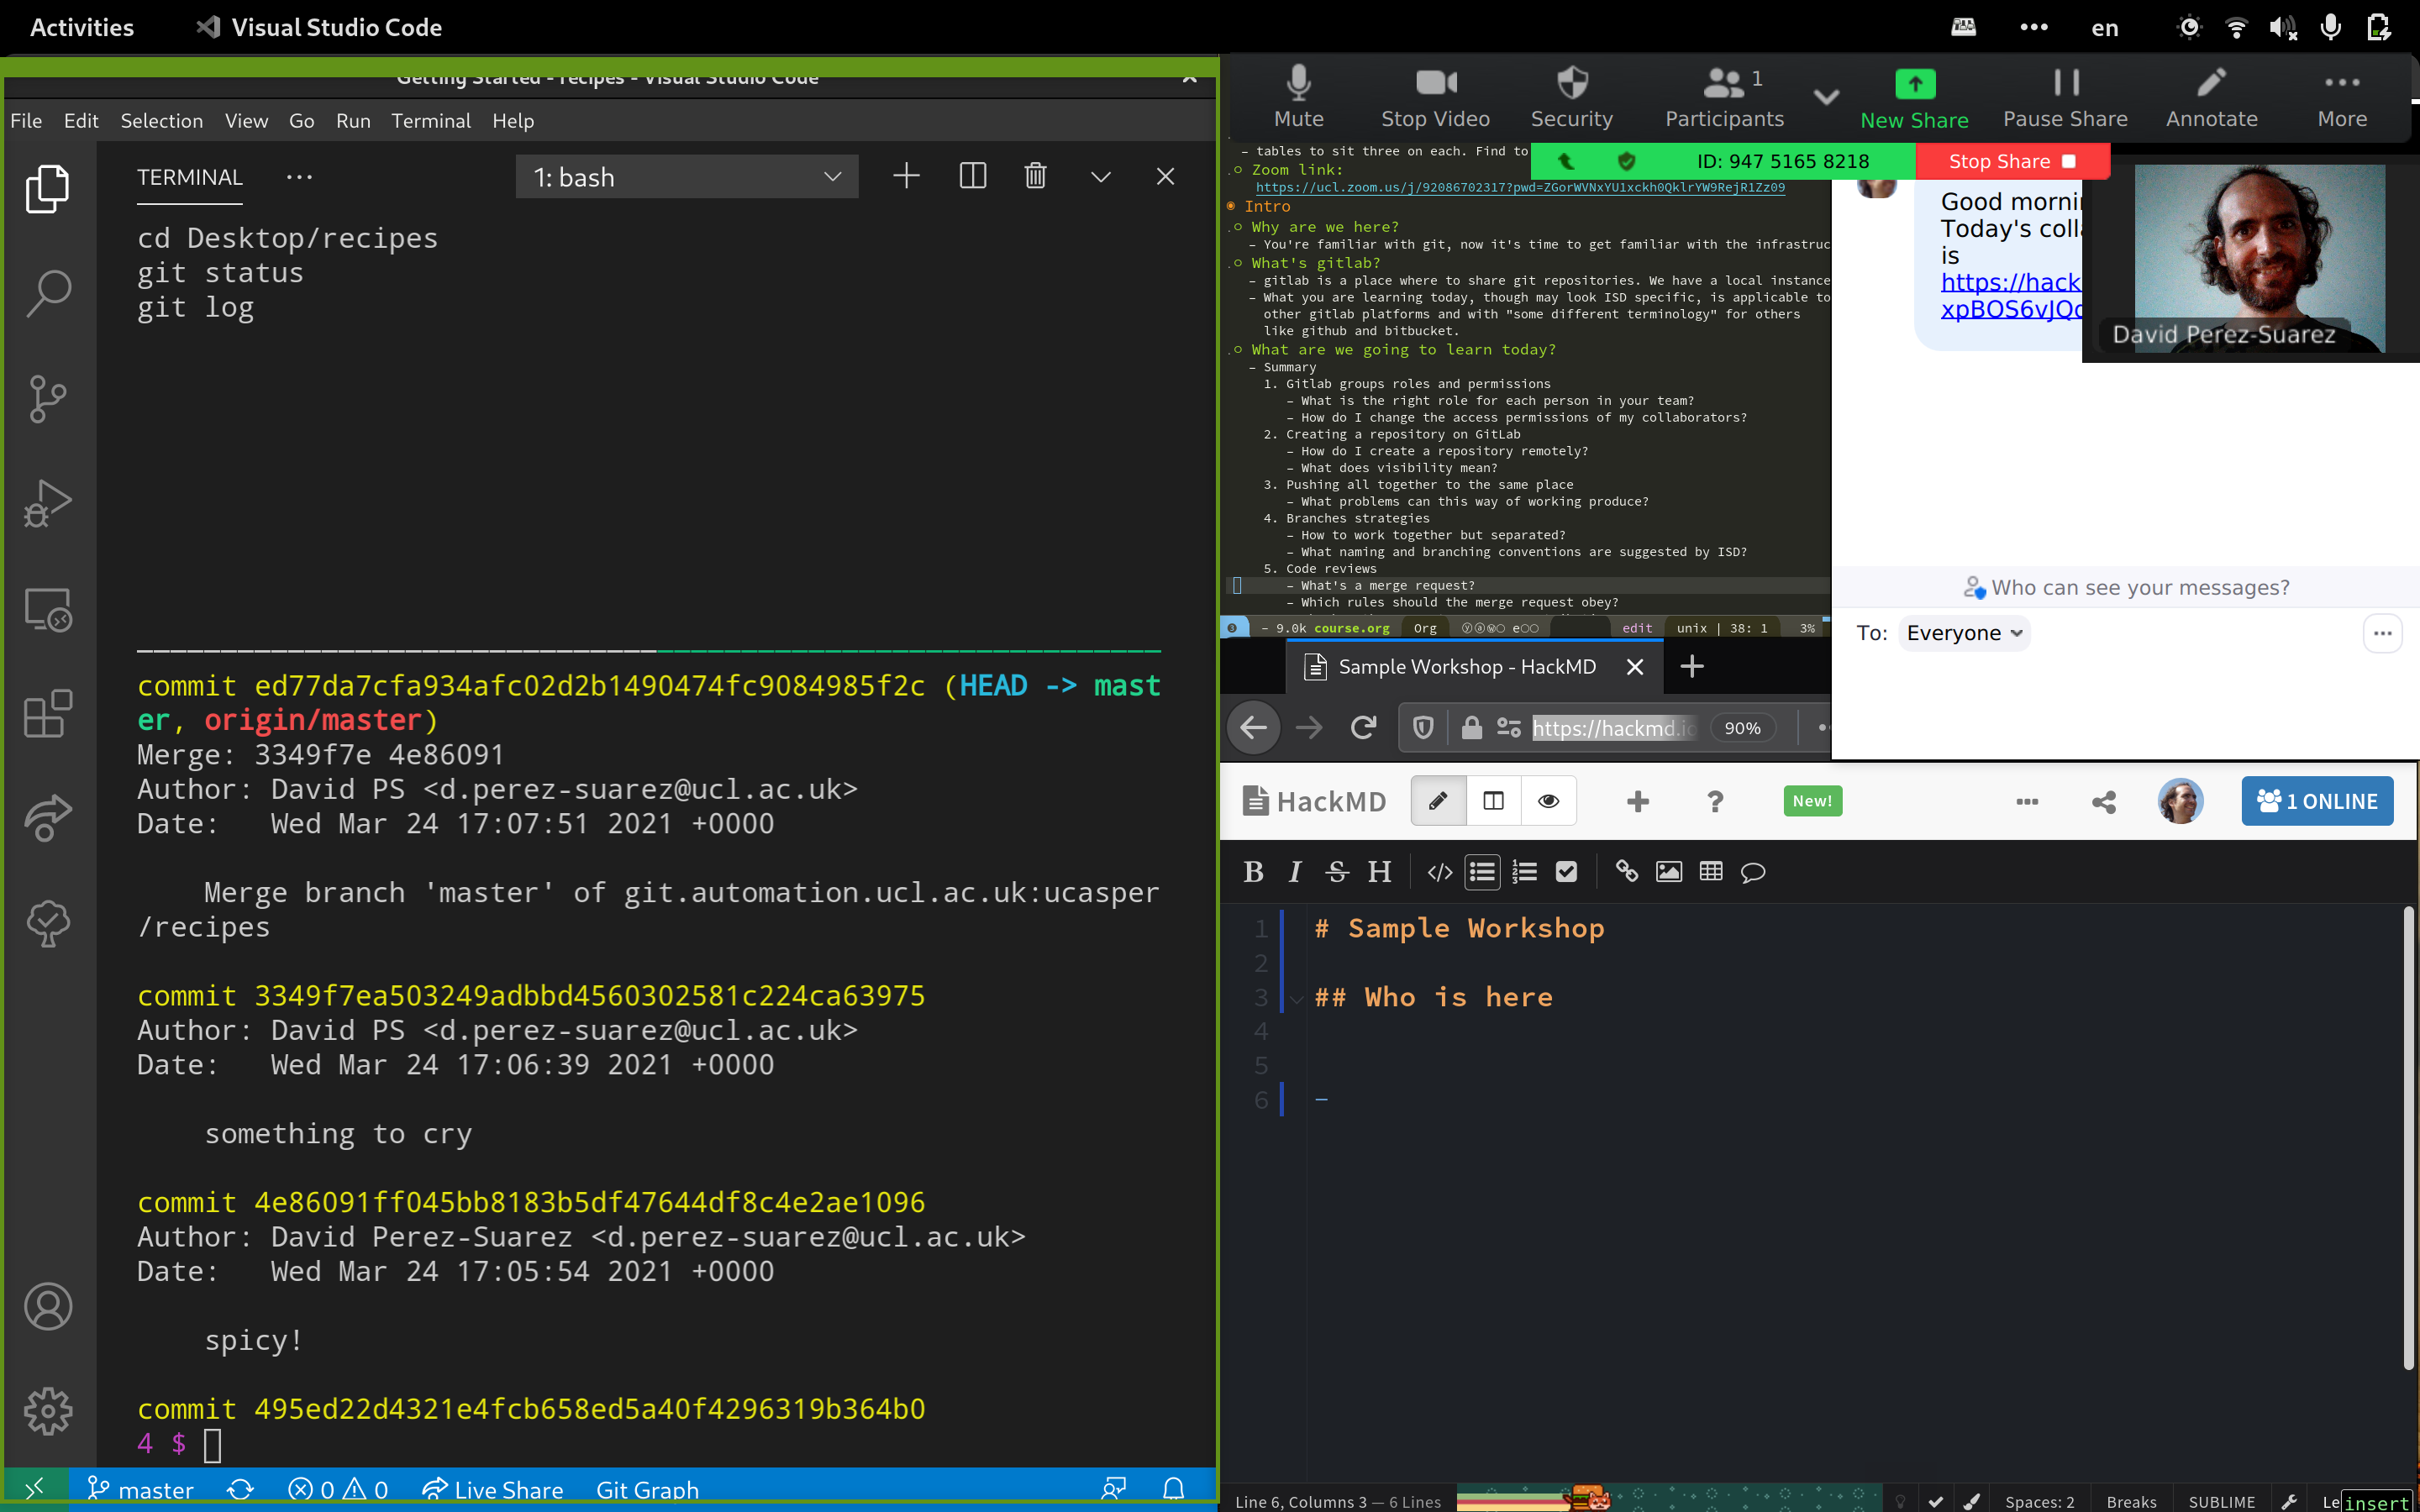
Task: Open Remote Explorer icon in activity bar
Action: click(47, 609)
